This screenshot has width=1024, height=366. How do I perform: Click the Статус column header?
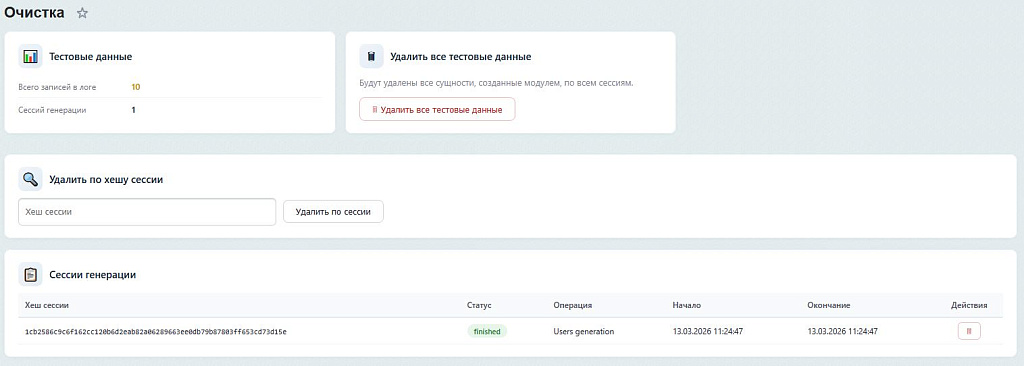479,305
